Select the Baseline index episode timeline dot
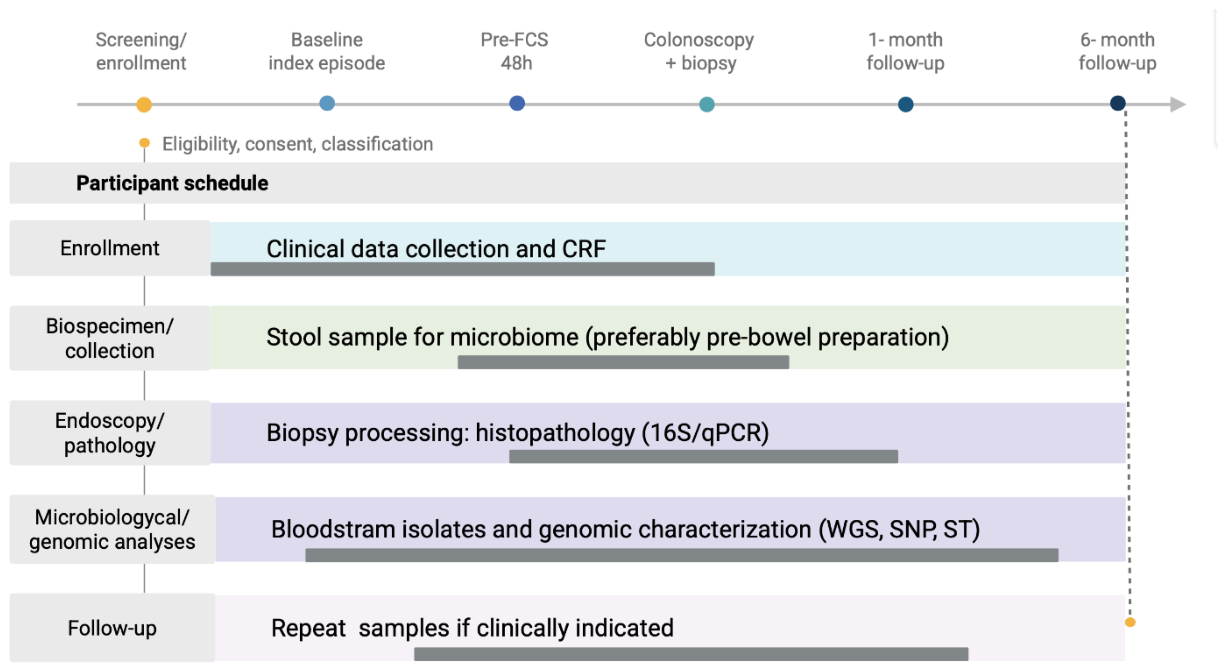 point(327,103)
